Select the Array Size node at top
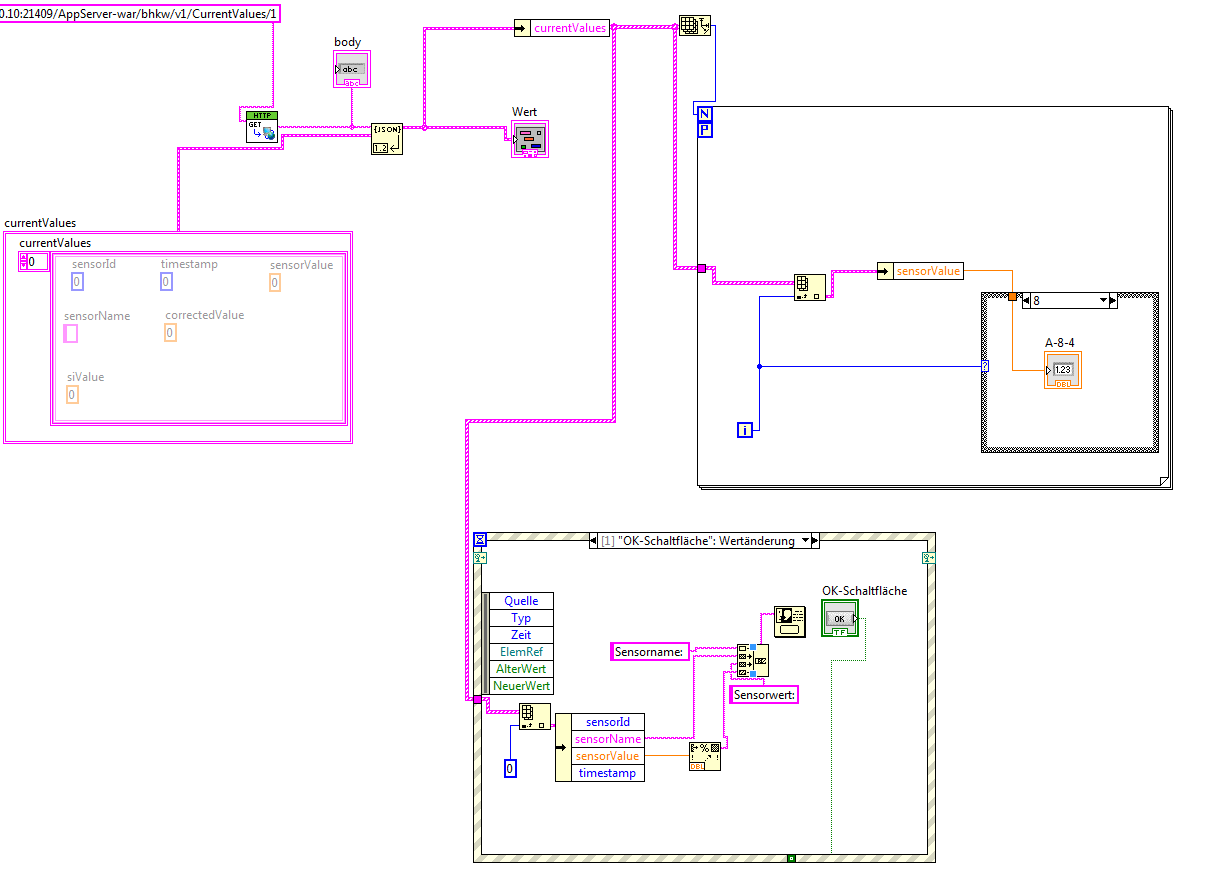 [x=694, y=26]
